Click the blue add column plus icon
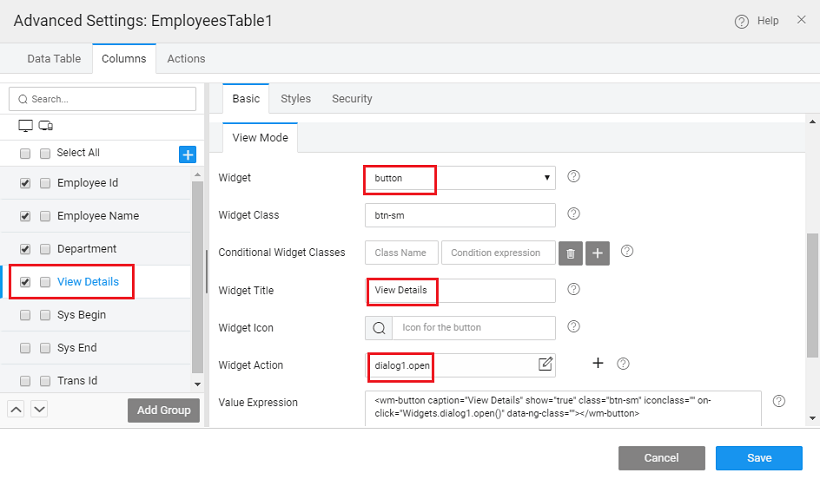 pos(187,154)
